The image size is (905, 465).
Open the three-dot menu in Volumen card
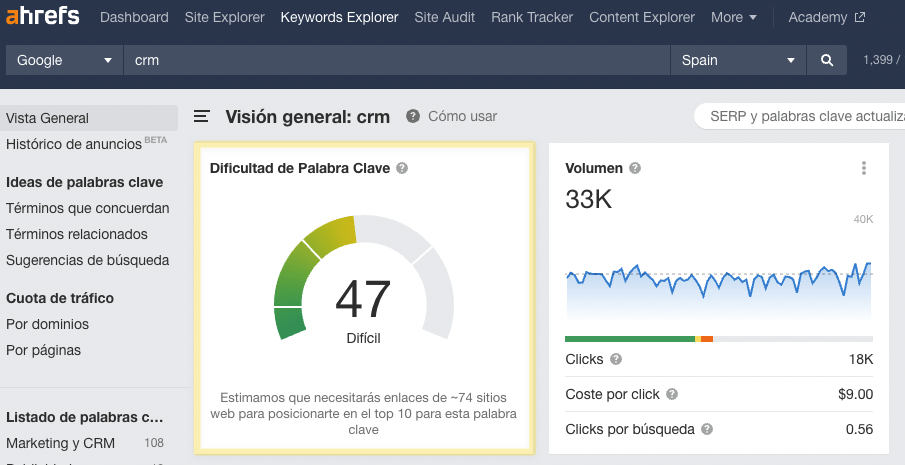pos(864,169)
